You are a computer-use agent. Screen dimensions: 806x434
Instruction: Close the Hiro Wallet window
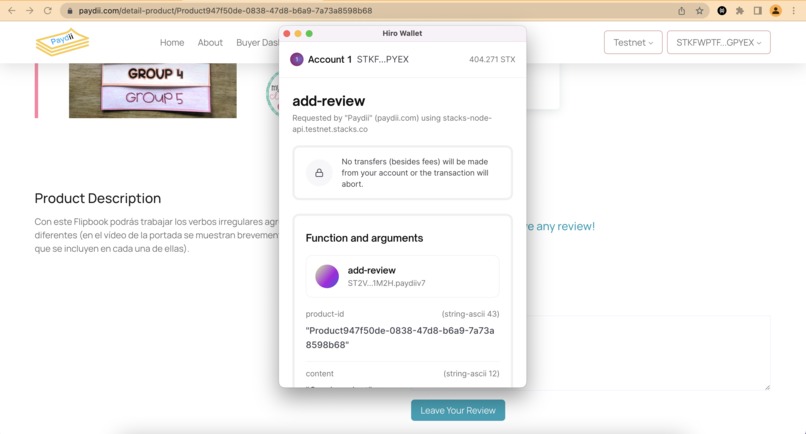(287, 33)
